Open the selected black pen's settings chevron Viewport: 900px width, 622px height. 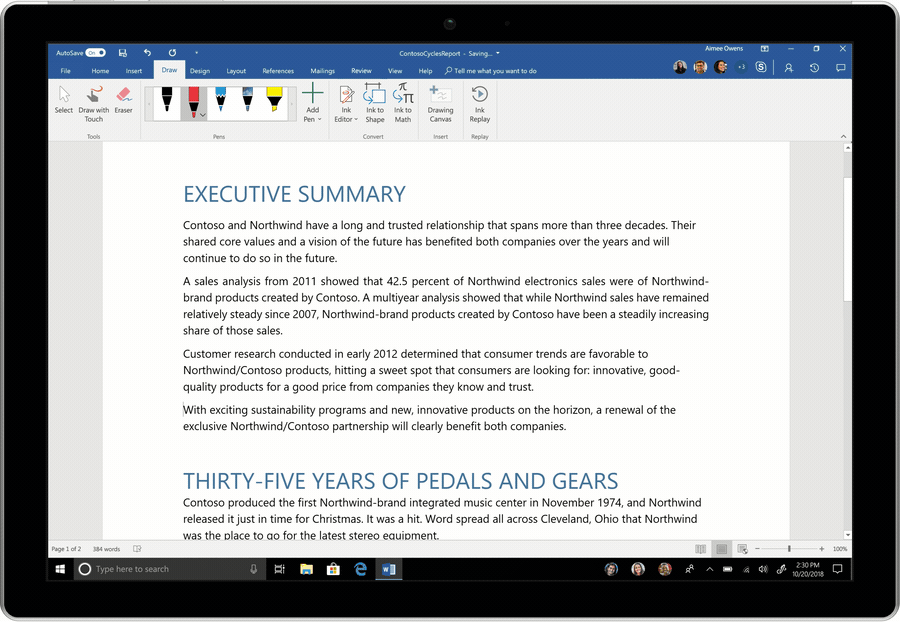pyautogui.click(x=203, y=115)
